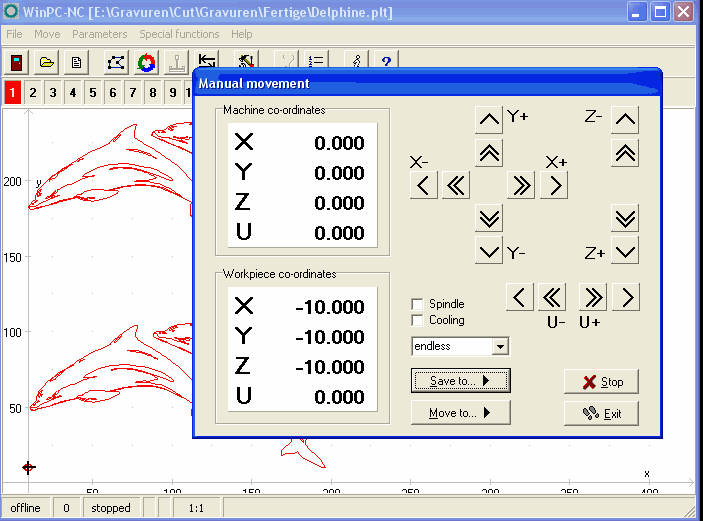703x521 pixels.
Task: Open the 'endless' step mode dropdown
Action: [x=501, y=347]
